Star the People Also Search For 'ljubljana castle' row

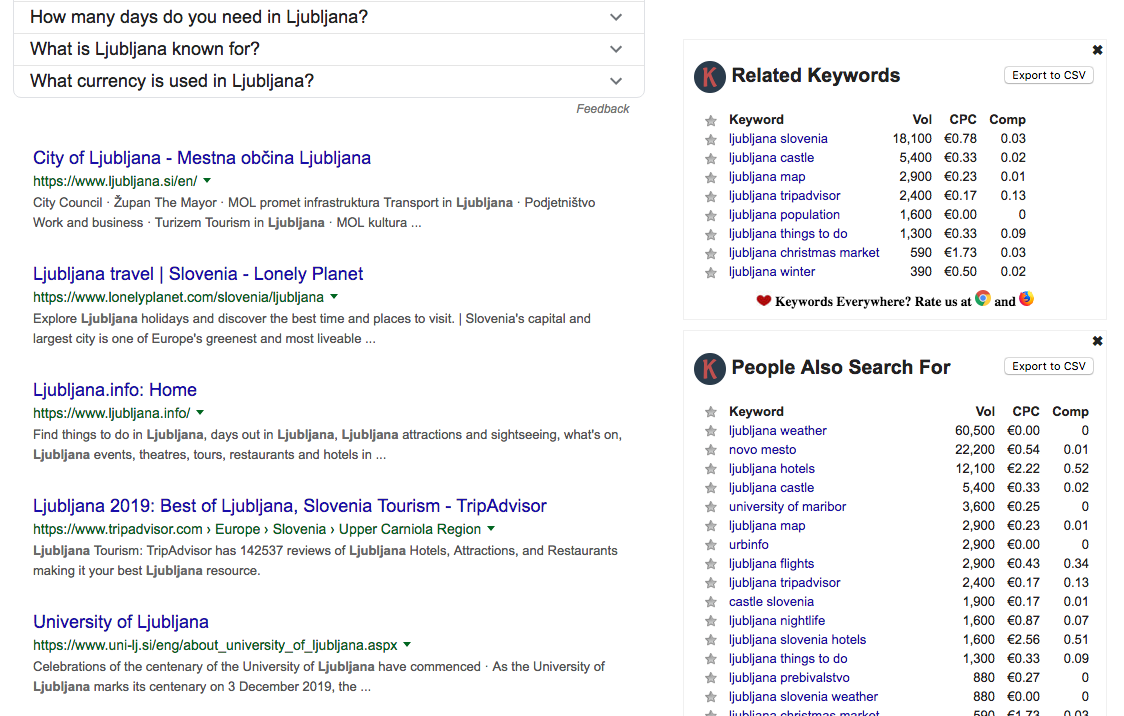coord(710,489)
